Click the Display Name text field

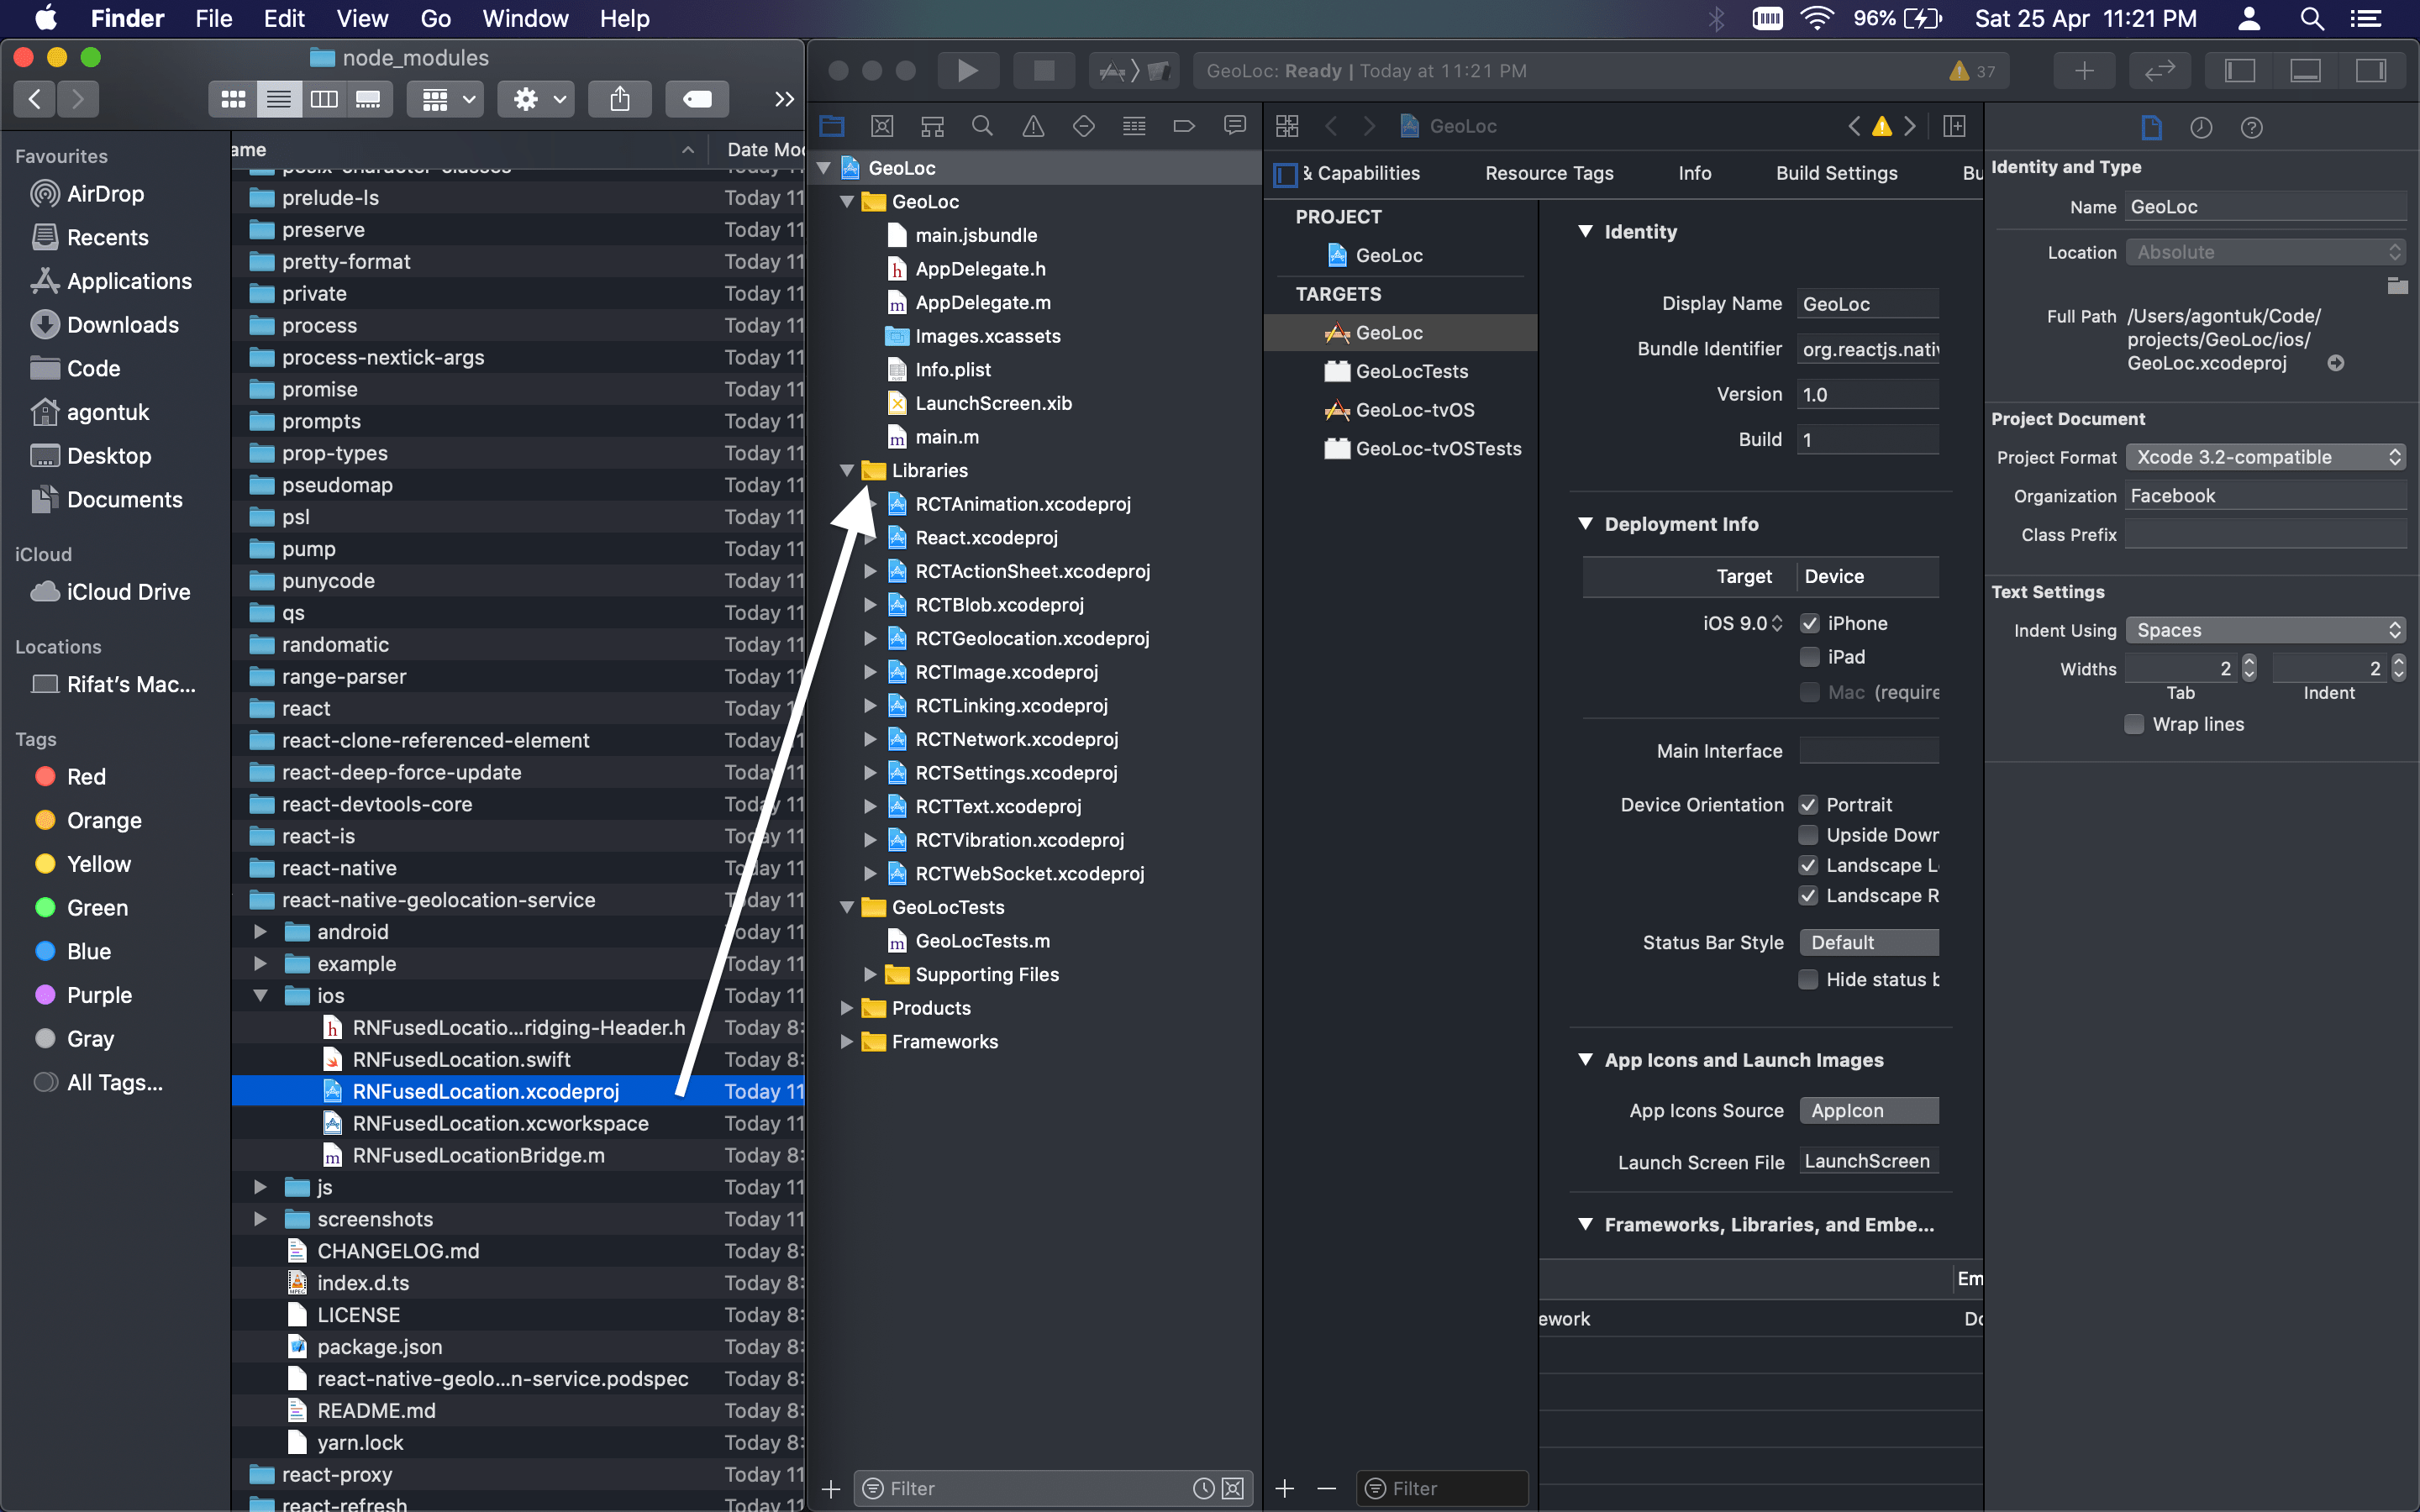tap(1867, 304)
